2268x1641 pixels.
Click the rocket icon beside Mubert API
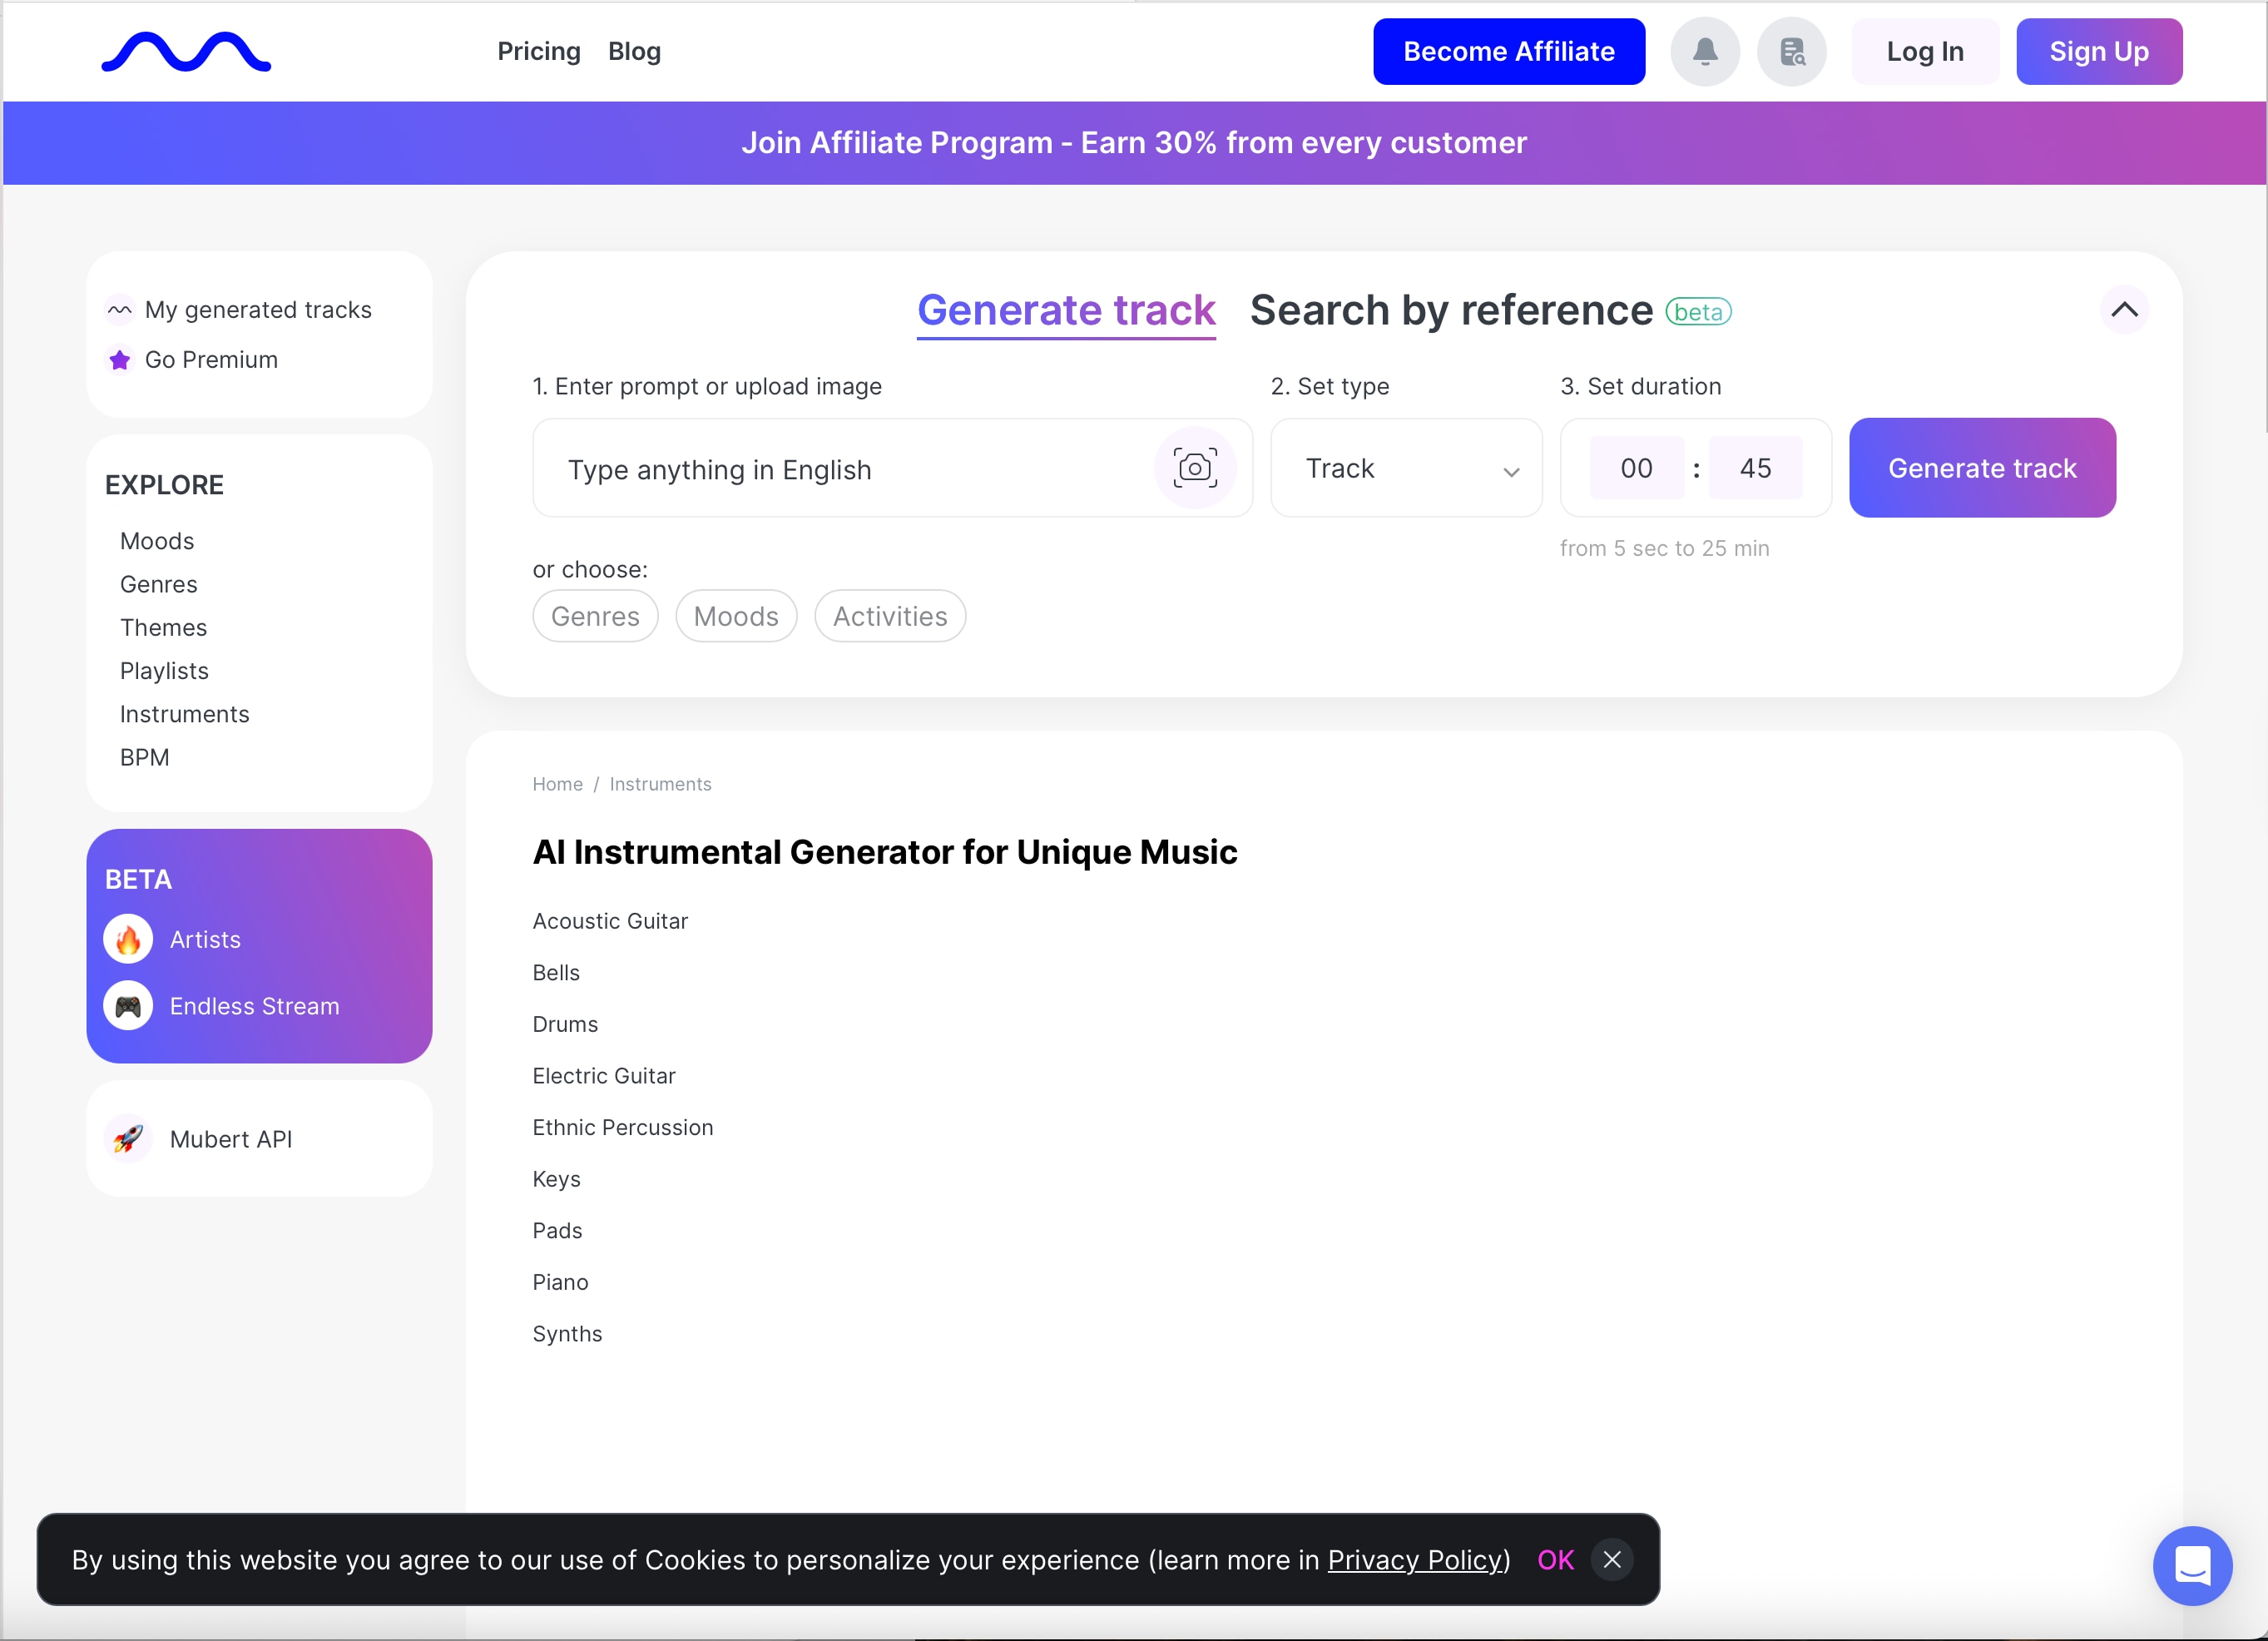pyautogui.click(x=128, y=1139)
